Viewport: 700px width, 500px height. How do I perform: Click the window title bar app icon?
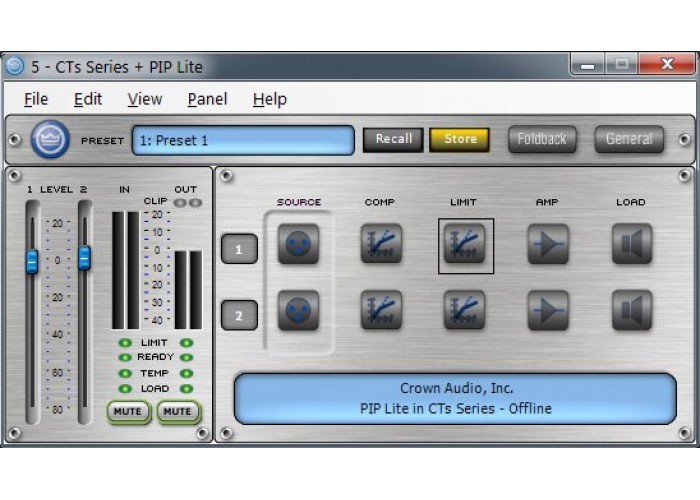[x=15, y=67]
